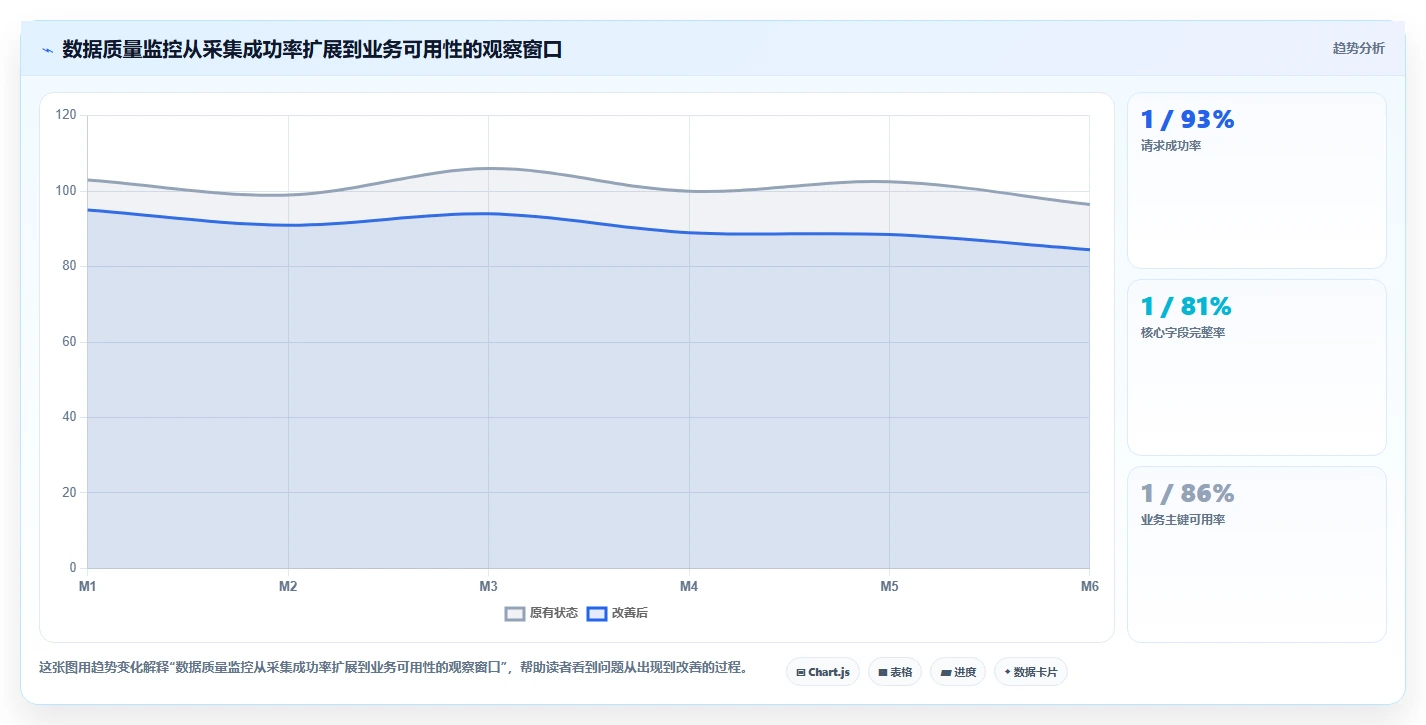The height and width of the screenshot is (725, 1426).
Task: Click the lightning icon beside the title
Action: [47, 50]
